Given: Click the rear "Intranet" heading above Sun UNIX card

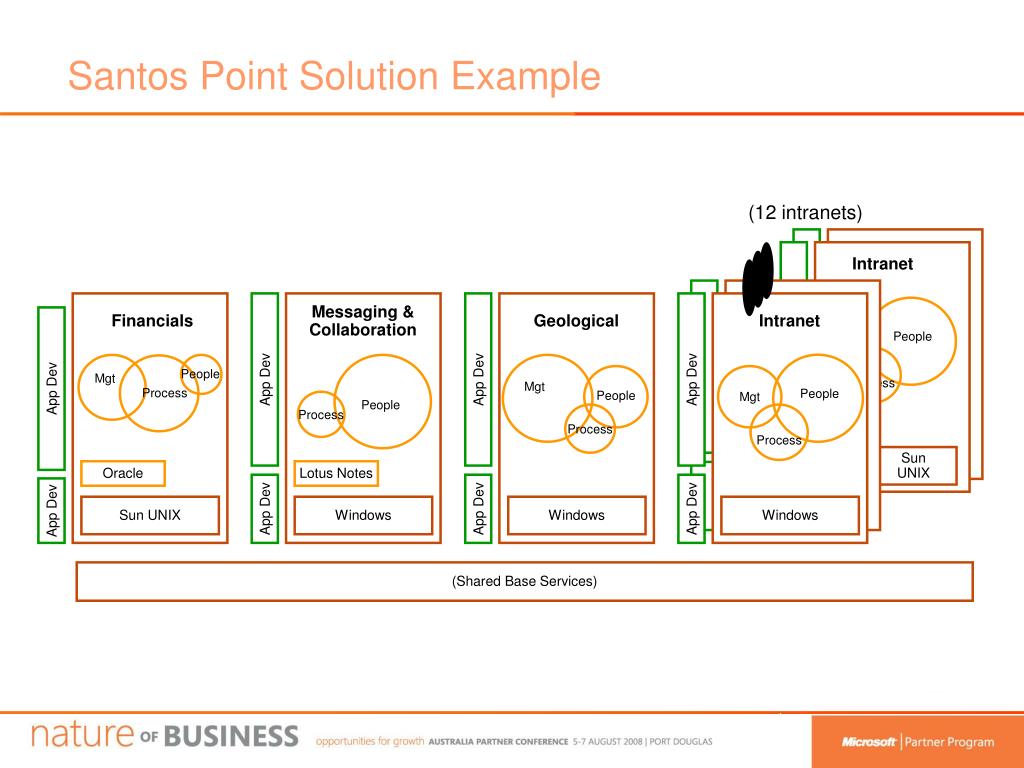Looking at the screenshot, I should (x=882, y=264).
